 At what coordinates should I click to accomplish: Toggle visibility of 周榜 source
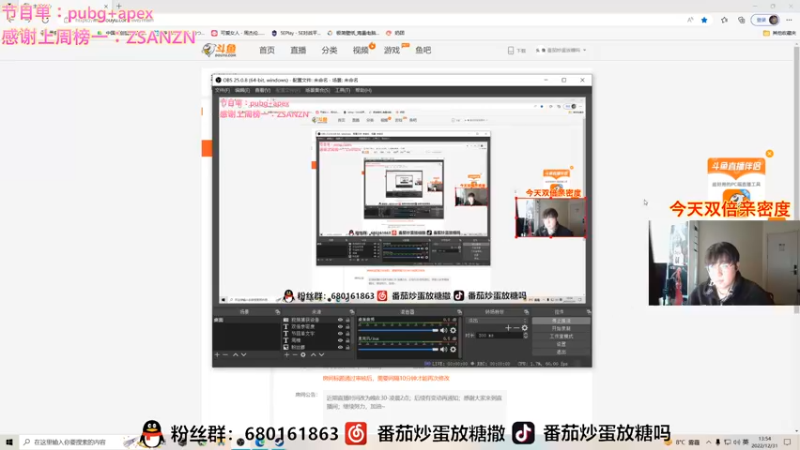(x=340, y=340)
